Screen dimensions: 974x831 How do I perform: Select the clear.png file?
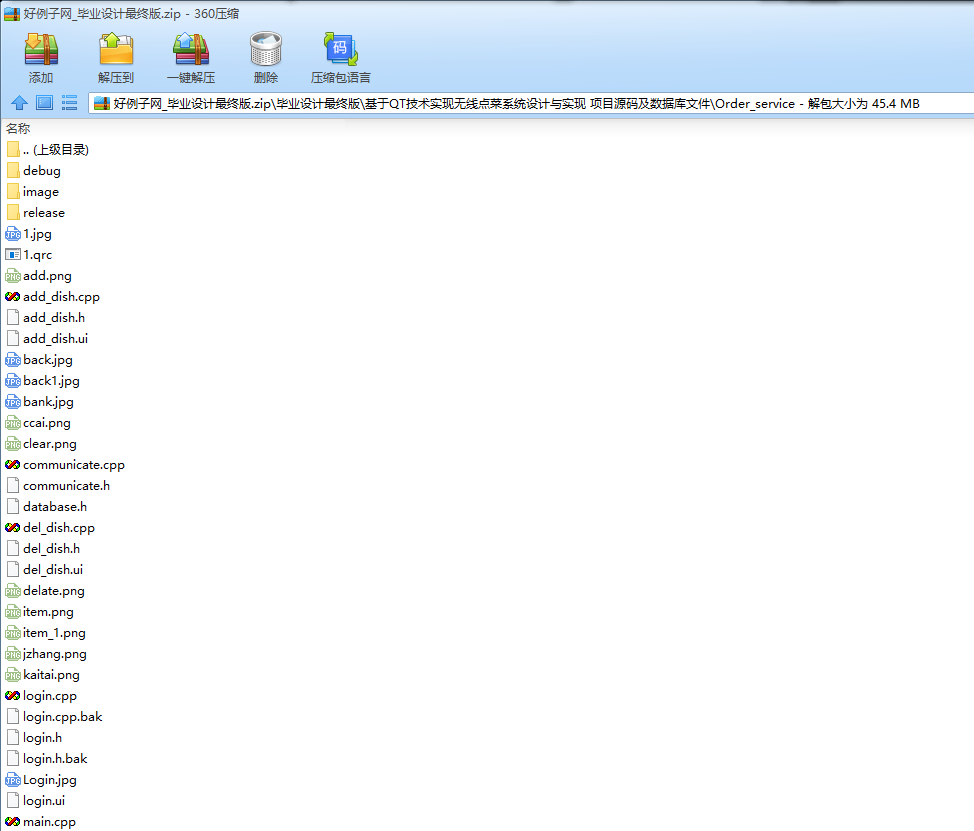[x=41, y=444]
